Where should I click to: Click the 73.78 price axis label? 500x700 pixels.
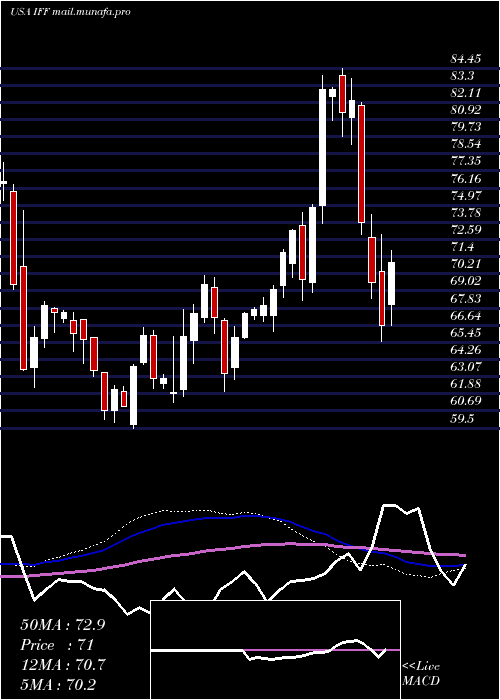[466, 212]
